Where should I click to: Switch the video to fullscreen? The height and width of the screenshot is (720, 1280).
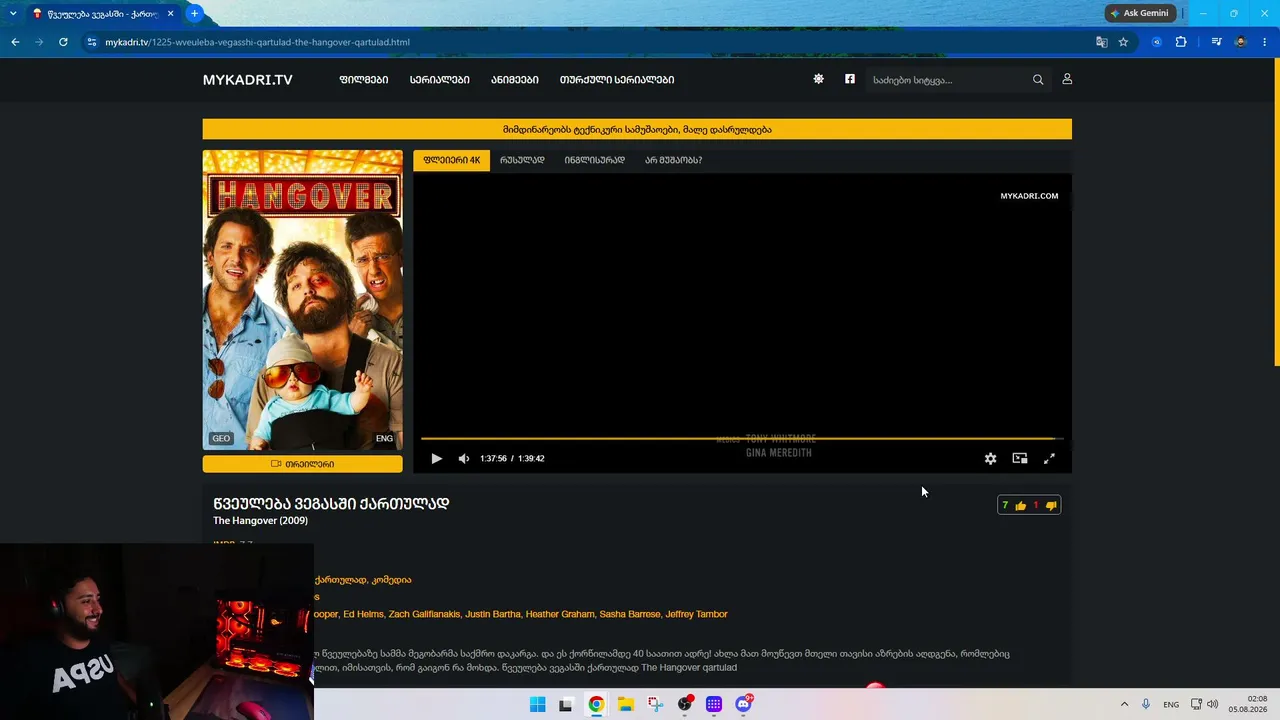[x=1049, y=459]
